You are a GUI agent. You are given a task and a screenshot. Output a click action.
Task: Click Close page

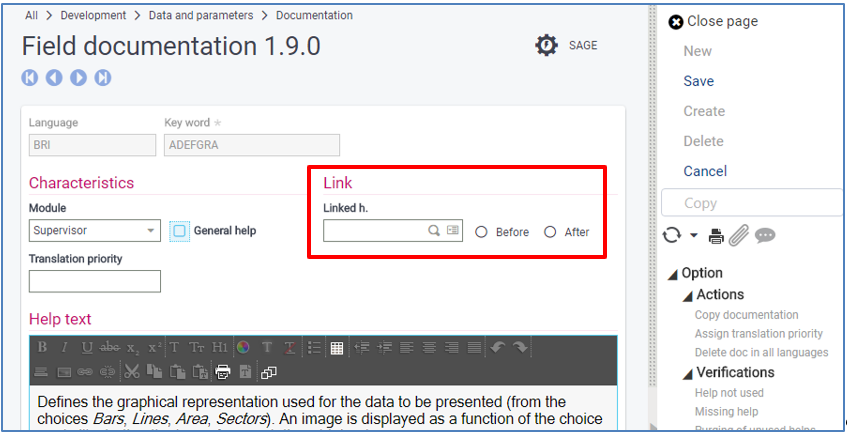[x=713, y=21]
